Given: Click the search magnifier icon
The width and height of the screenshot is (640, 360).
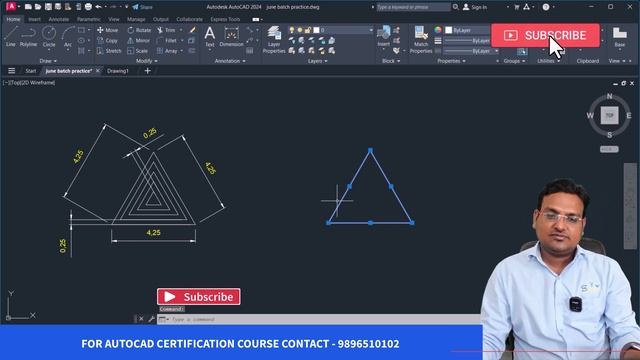Looking at the screenshot, I should coord(456,7).
